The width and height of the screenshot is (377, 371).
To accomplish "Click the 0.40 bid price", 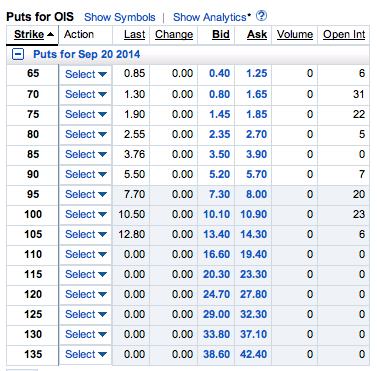I will (219, 73).
